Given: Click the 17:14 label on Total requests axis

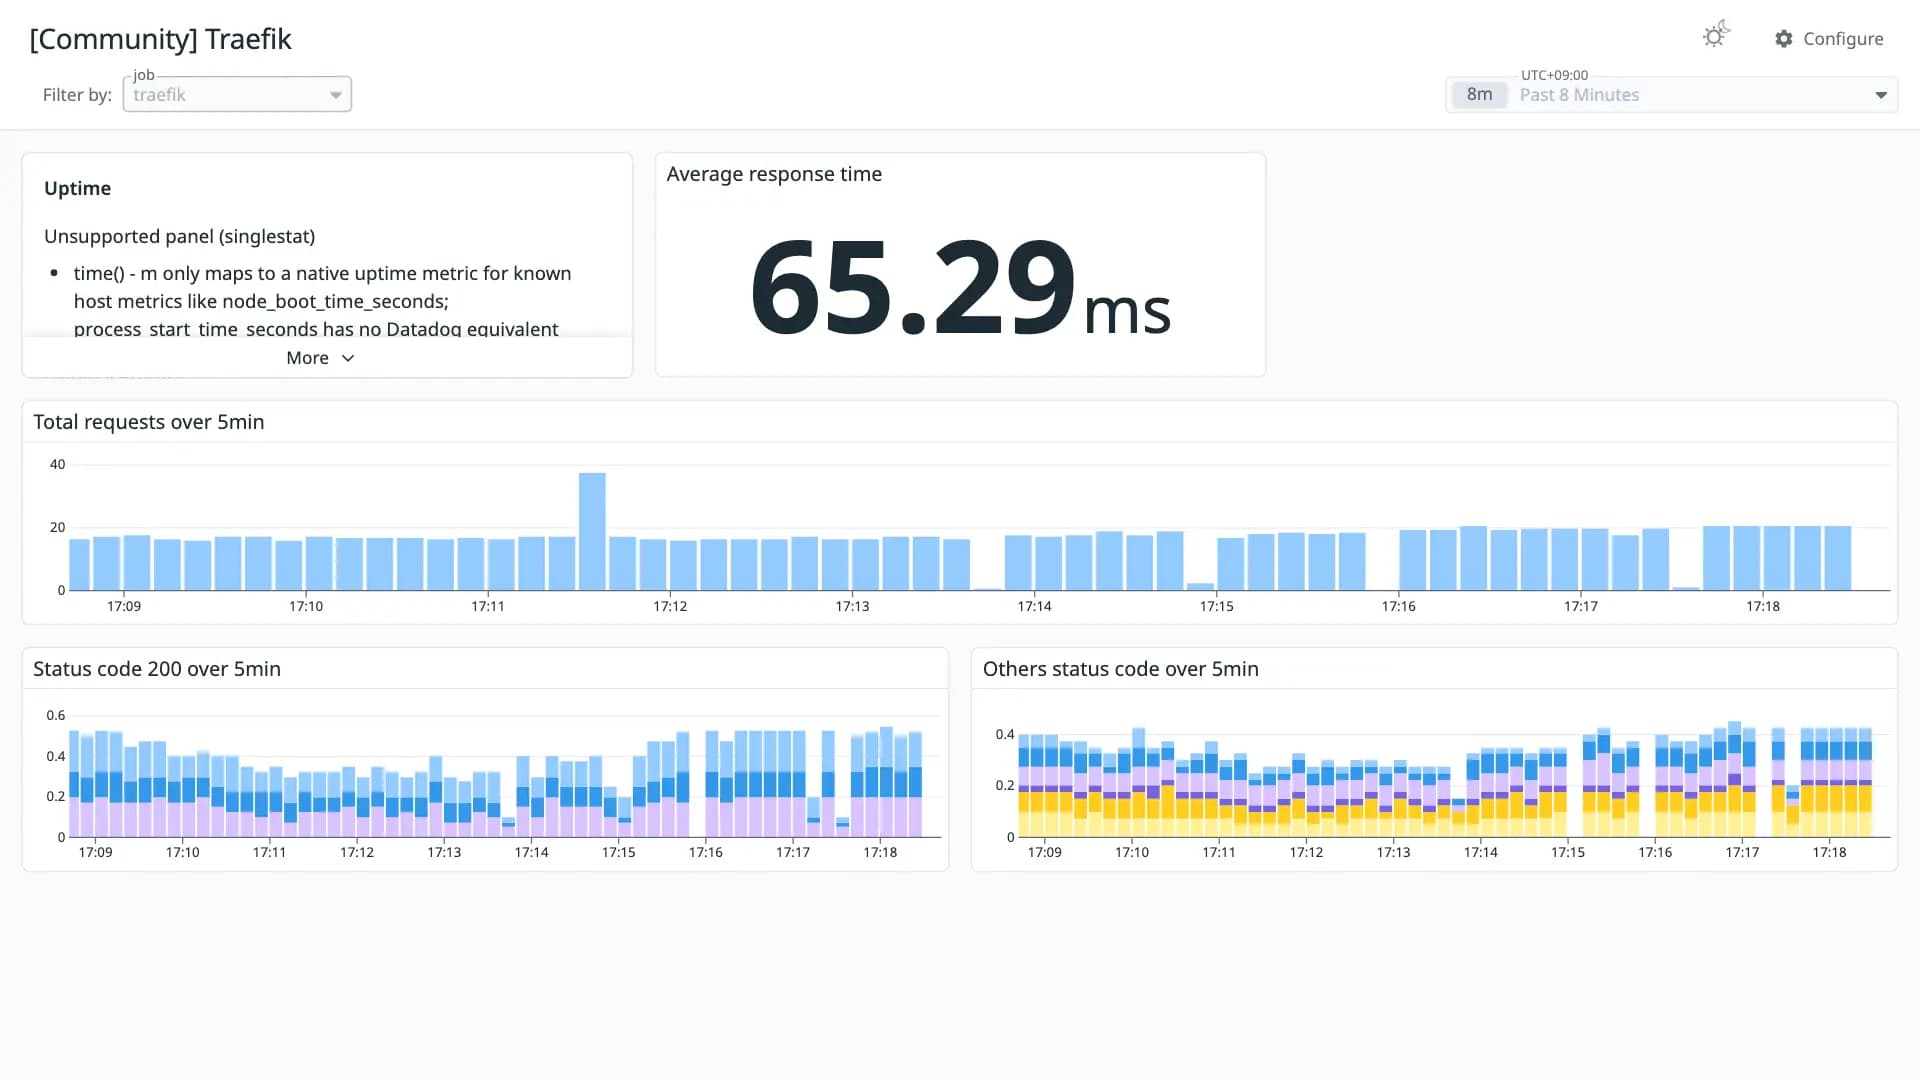Looking at the screenshot, I should [x=1034, y=606].
